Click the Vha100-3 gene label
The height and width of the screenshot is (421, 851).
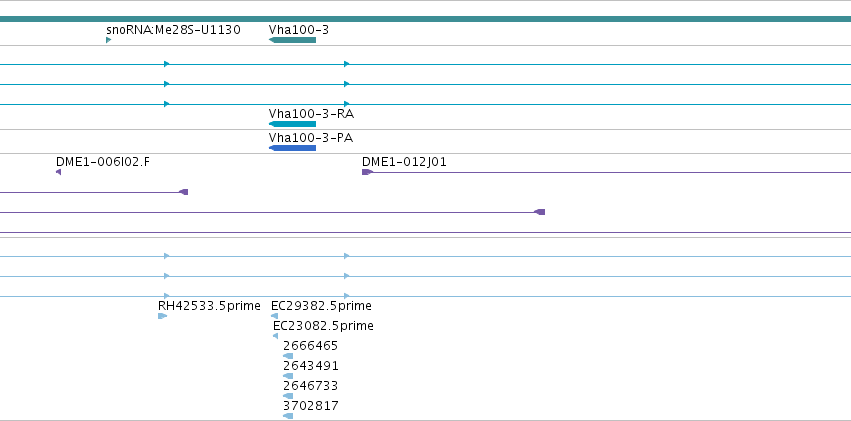pos(299,30)
